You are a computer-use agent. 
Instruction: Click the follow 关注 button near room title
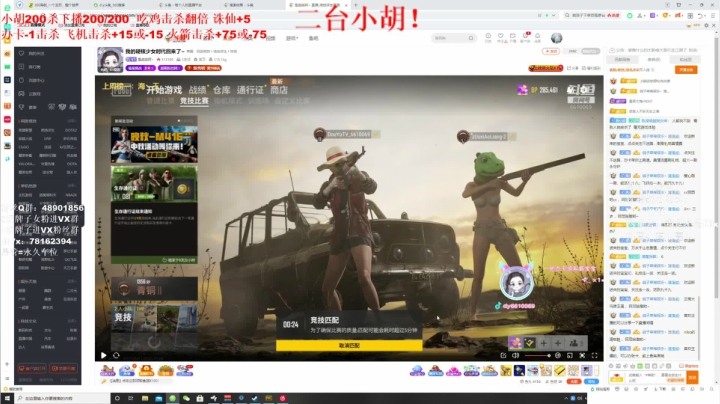tap(550, 51)
